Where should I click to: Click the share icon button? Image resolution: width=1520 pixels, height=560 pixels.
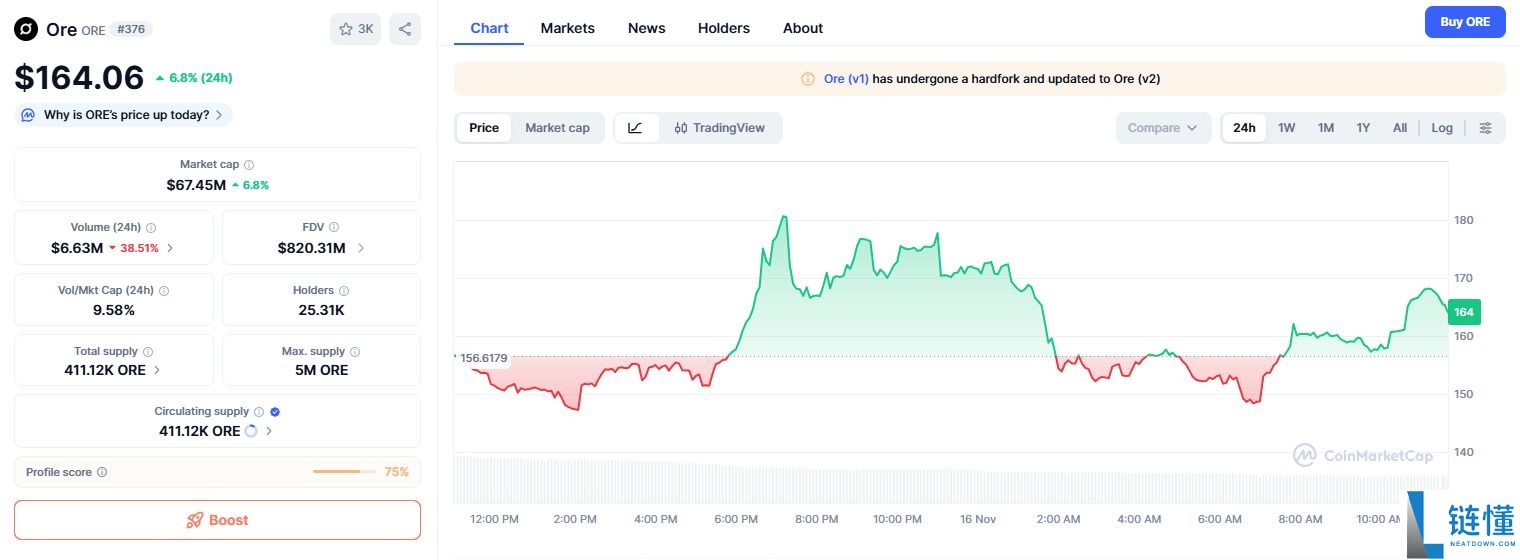[405, 29]
